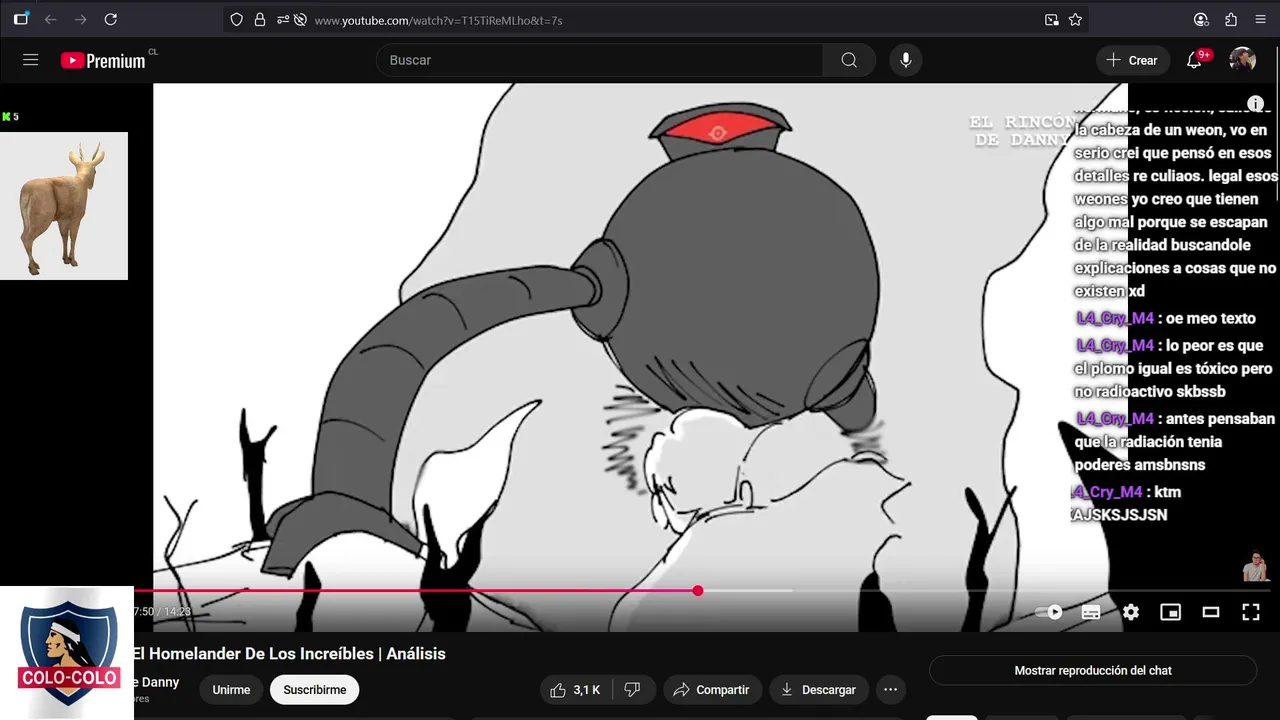Open the YouTube guide hamburger menu
The width and height of the screenshot is (1280, 720).
click(31, 60)
